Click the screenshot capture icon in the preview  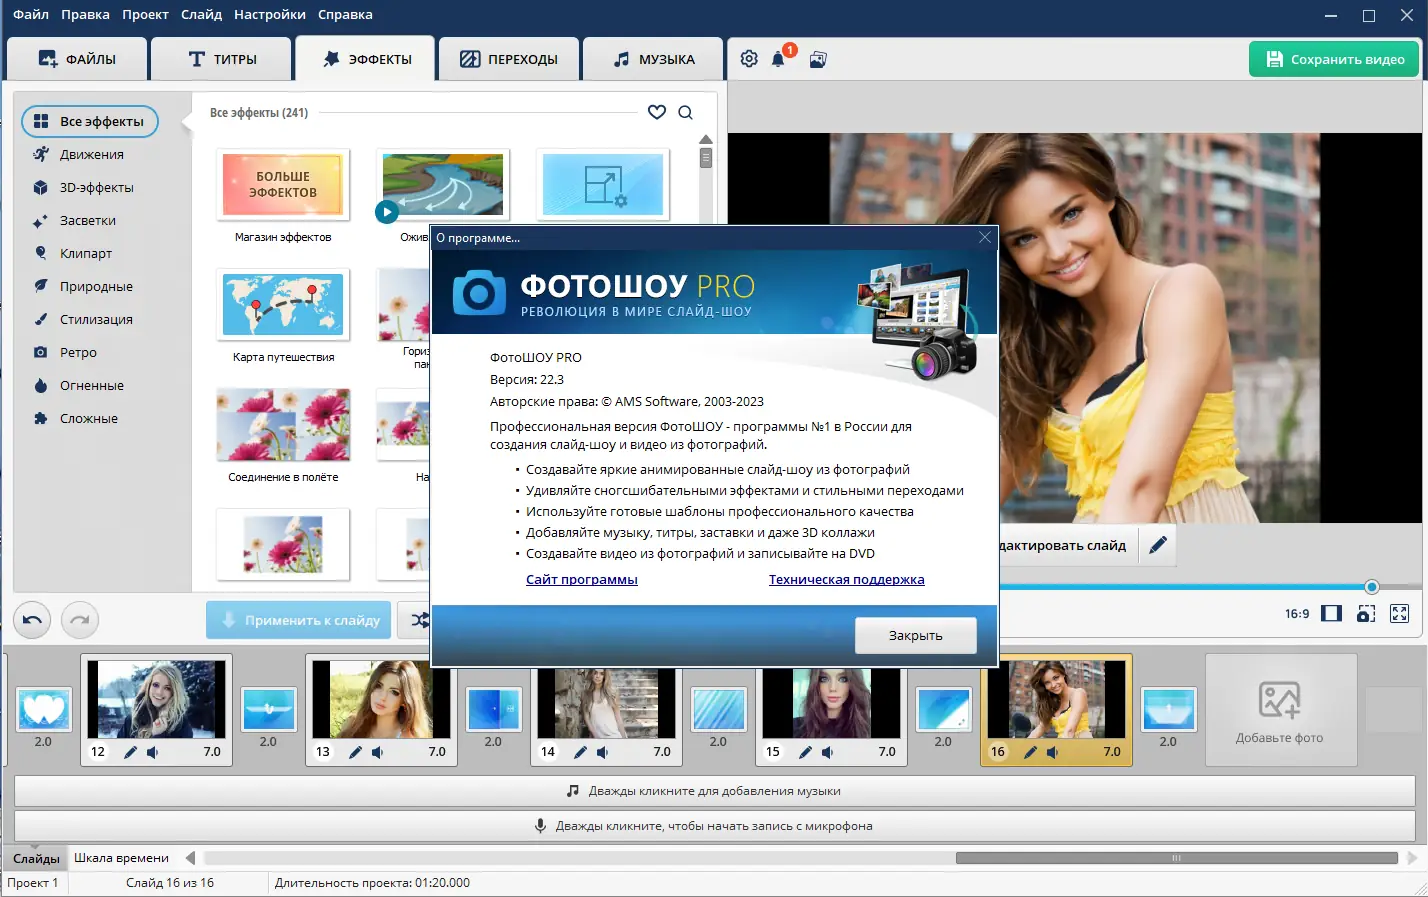tap(1366, 613)
